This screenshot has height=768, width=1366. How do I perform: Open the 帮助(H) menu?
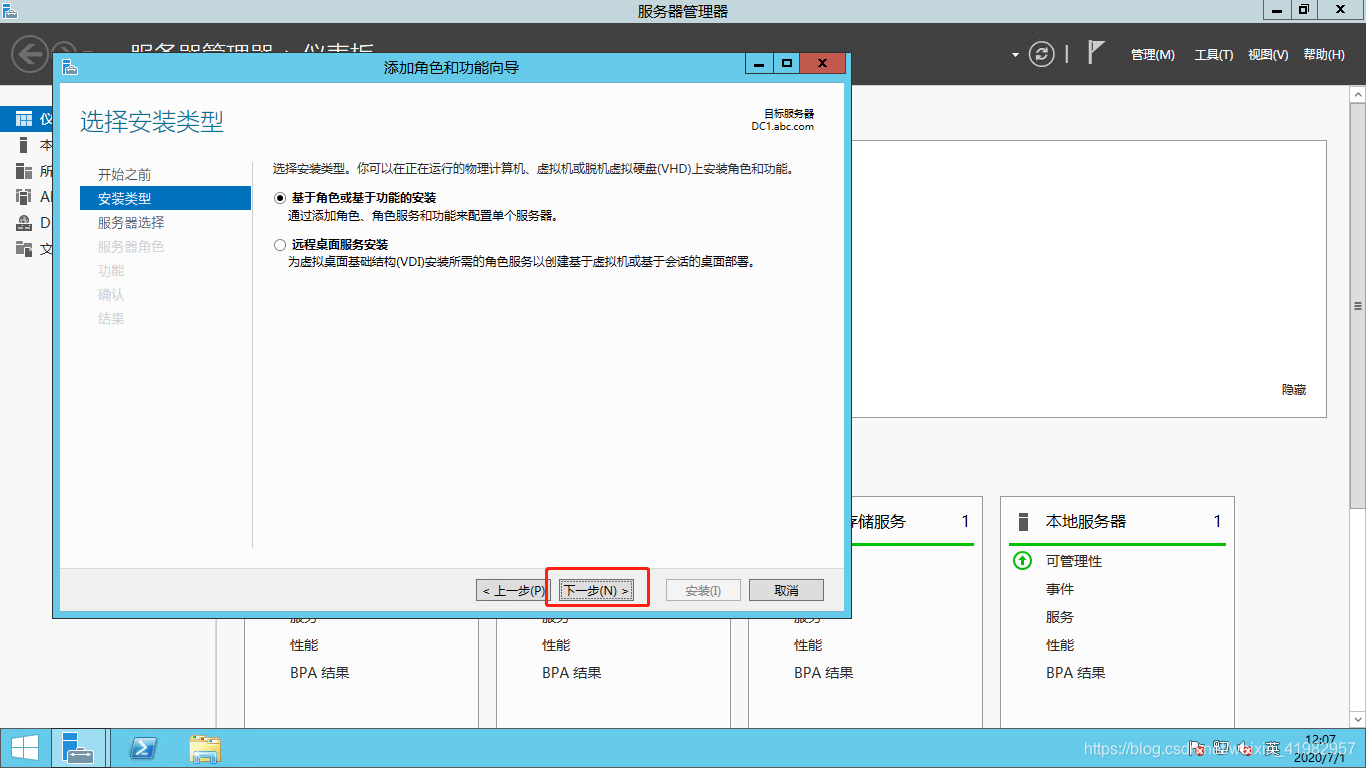click(x=1324, y=55)
